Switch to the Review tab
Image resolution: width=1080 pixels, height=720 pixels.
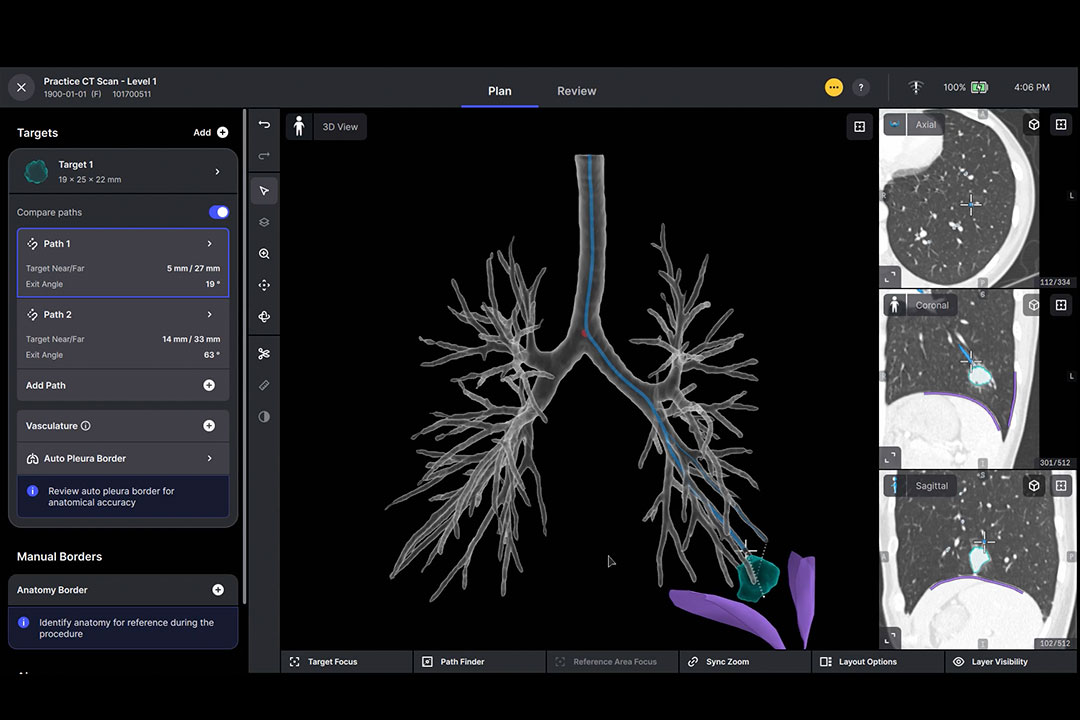(x=576, y=91)
